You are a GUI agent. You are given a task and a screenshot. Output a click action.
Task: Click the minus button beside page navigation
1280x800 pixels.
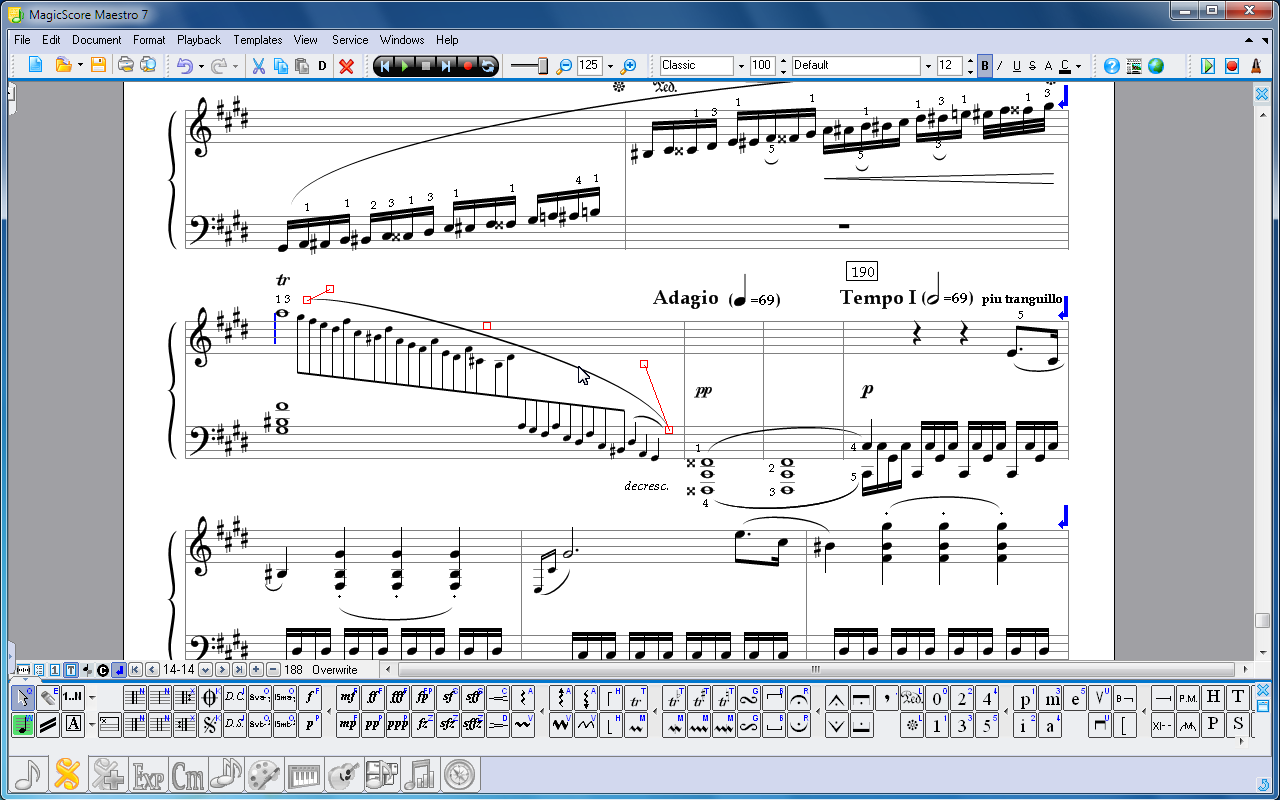273,670
